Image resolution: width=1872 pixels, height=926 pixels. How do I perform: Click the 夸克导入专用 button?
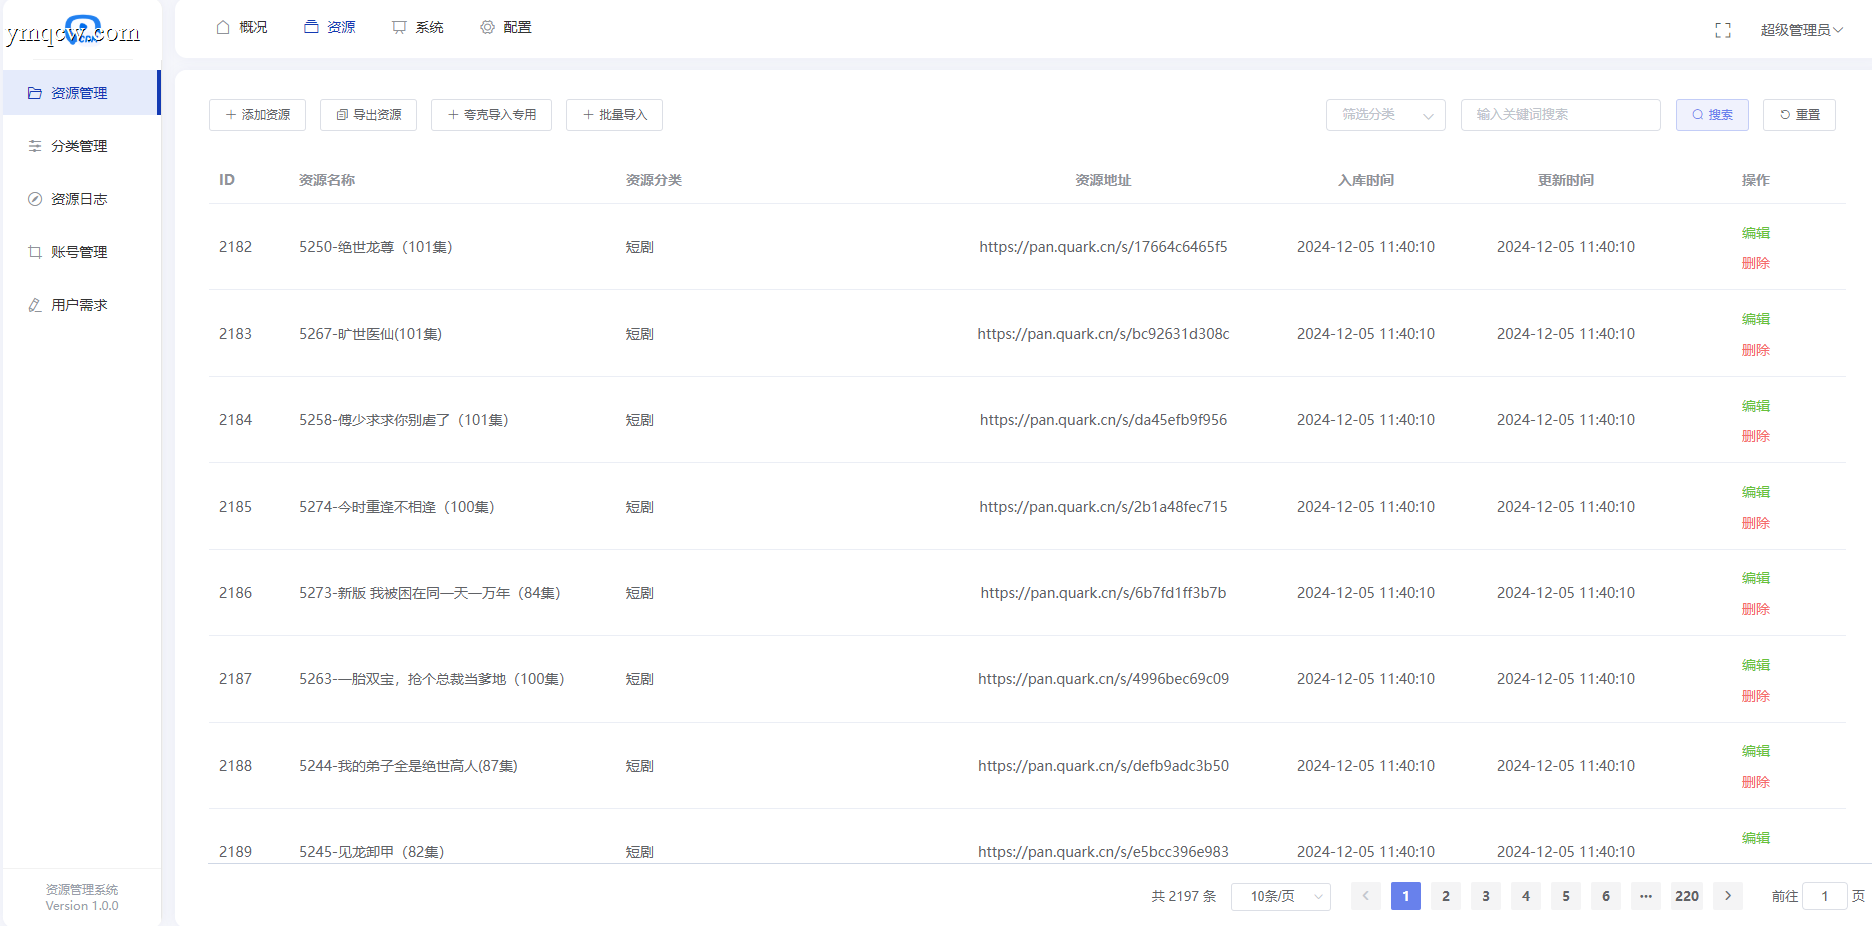pyautogui.click(x=491, y=115)
